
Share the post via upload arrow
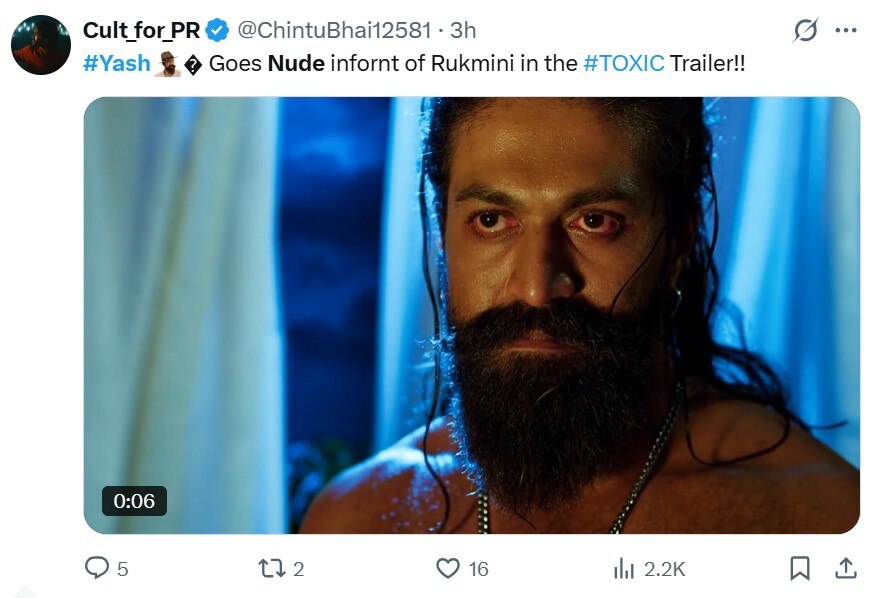(846, 568)
